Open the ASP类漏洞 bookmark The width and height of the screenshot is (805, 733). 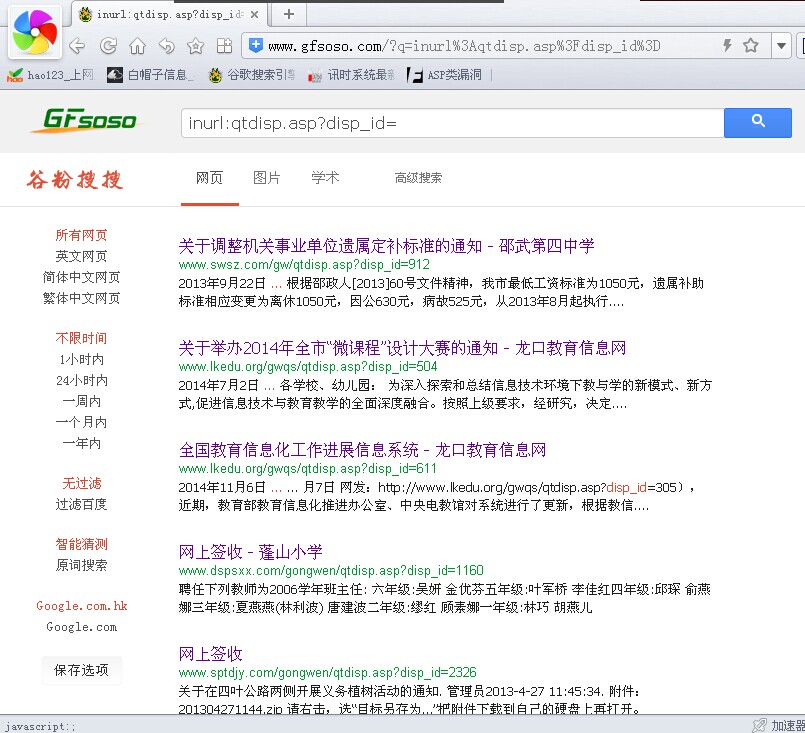pyautogui.click(x=445, y=75)
